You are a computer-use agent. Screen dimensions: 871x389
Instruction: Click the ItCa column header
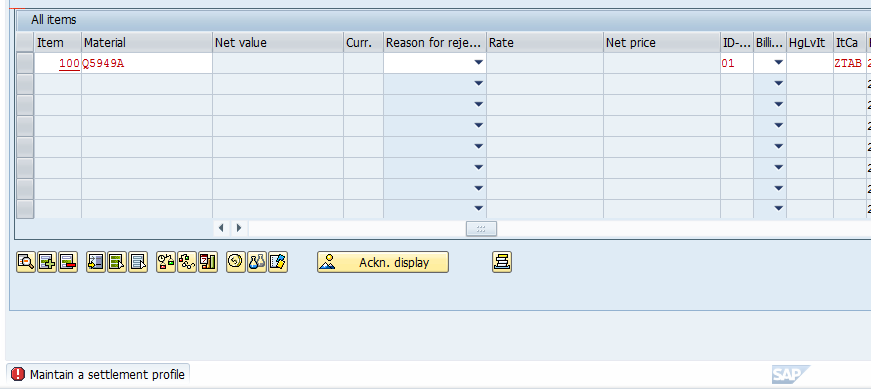pos(850,42)
